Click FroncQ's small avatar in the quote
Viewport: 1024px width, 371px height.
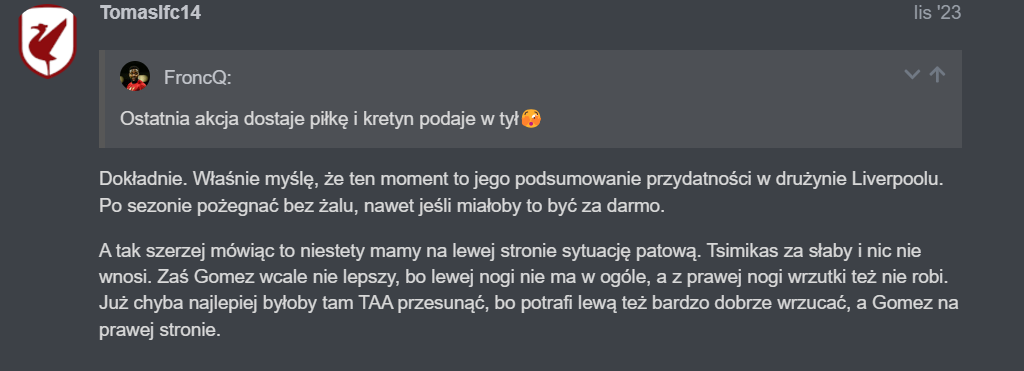(135, 76)
